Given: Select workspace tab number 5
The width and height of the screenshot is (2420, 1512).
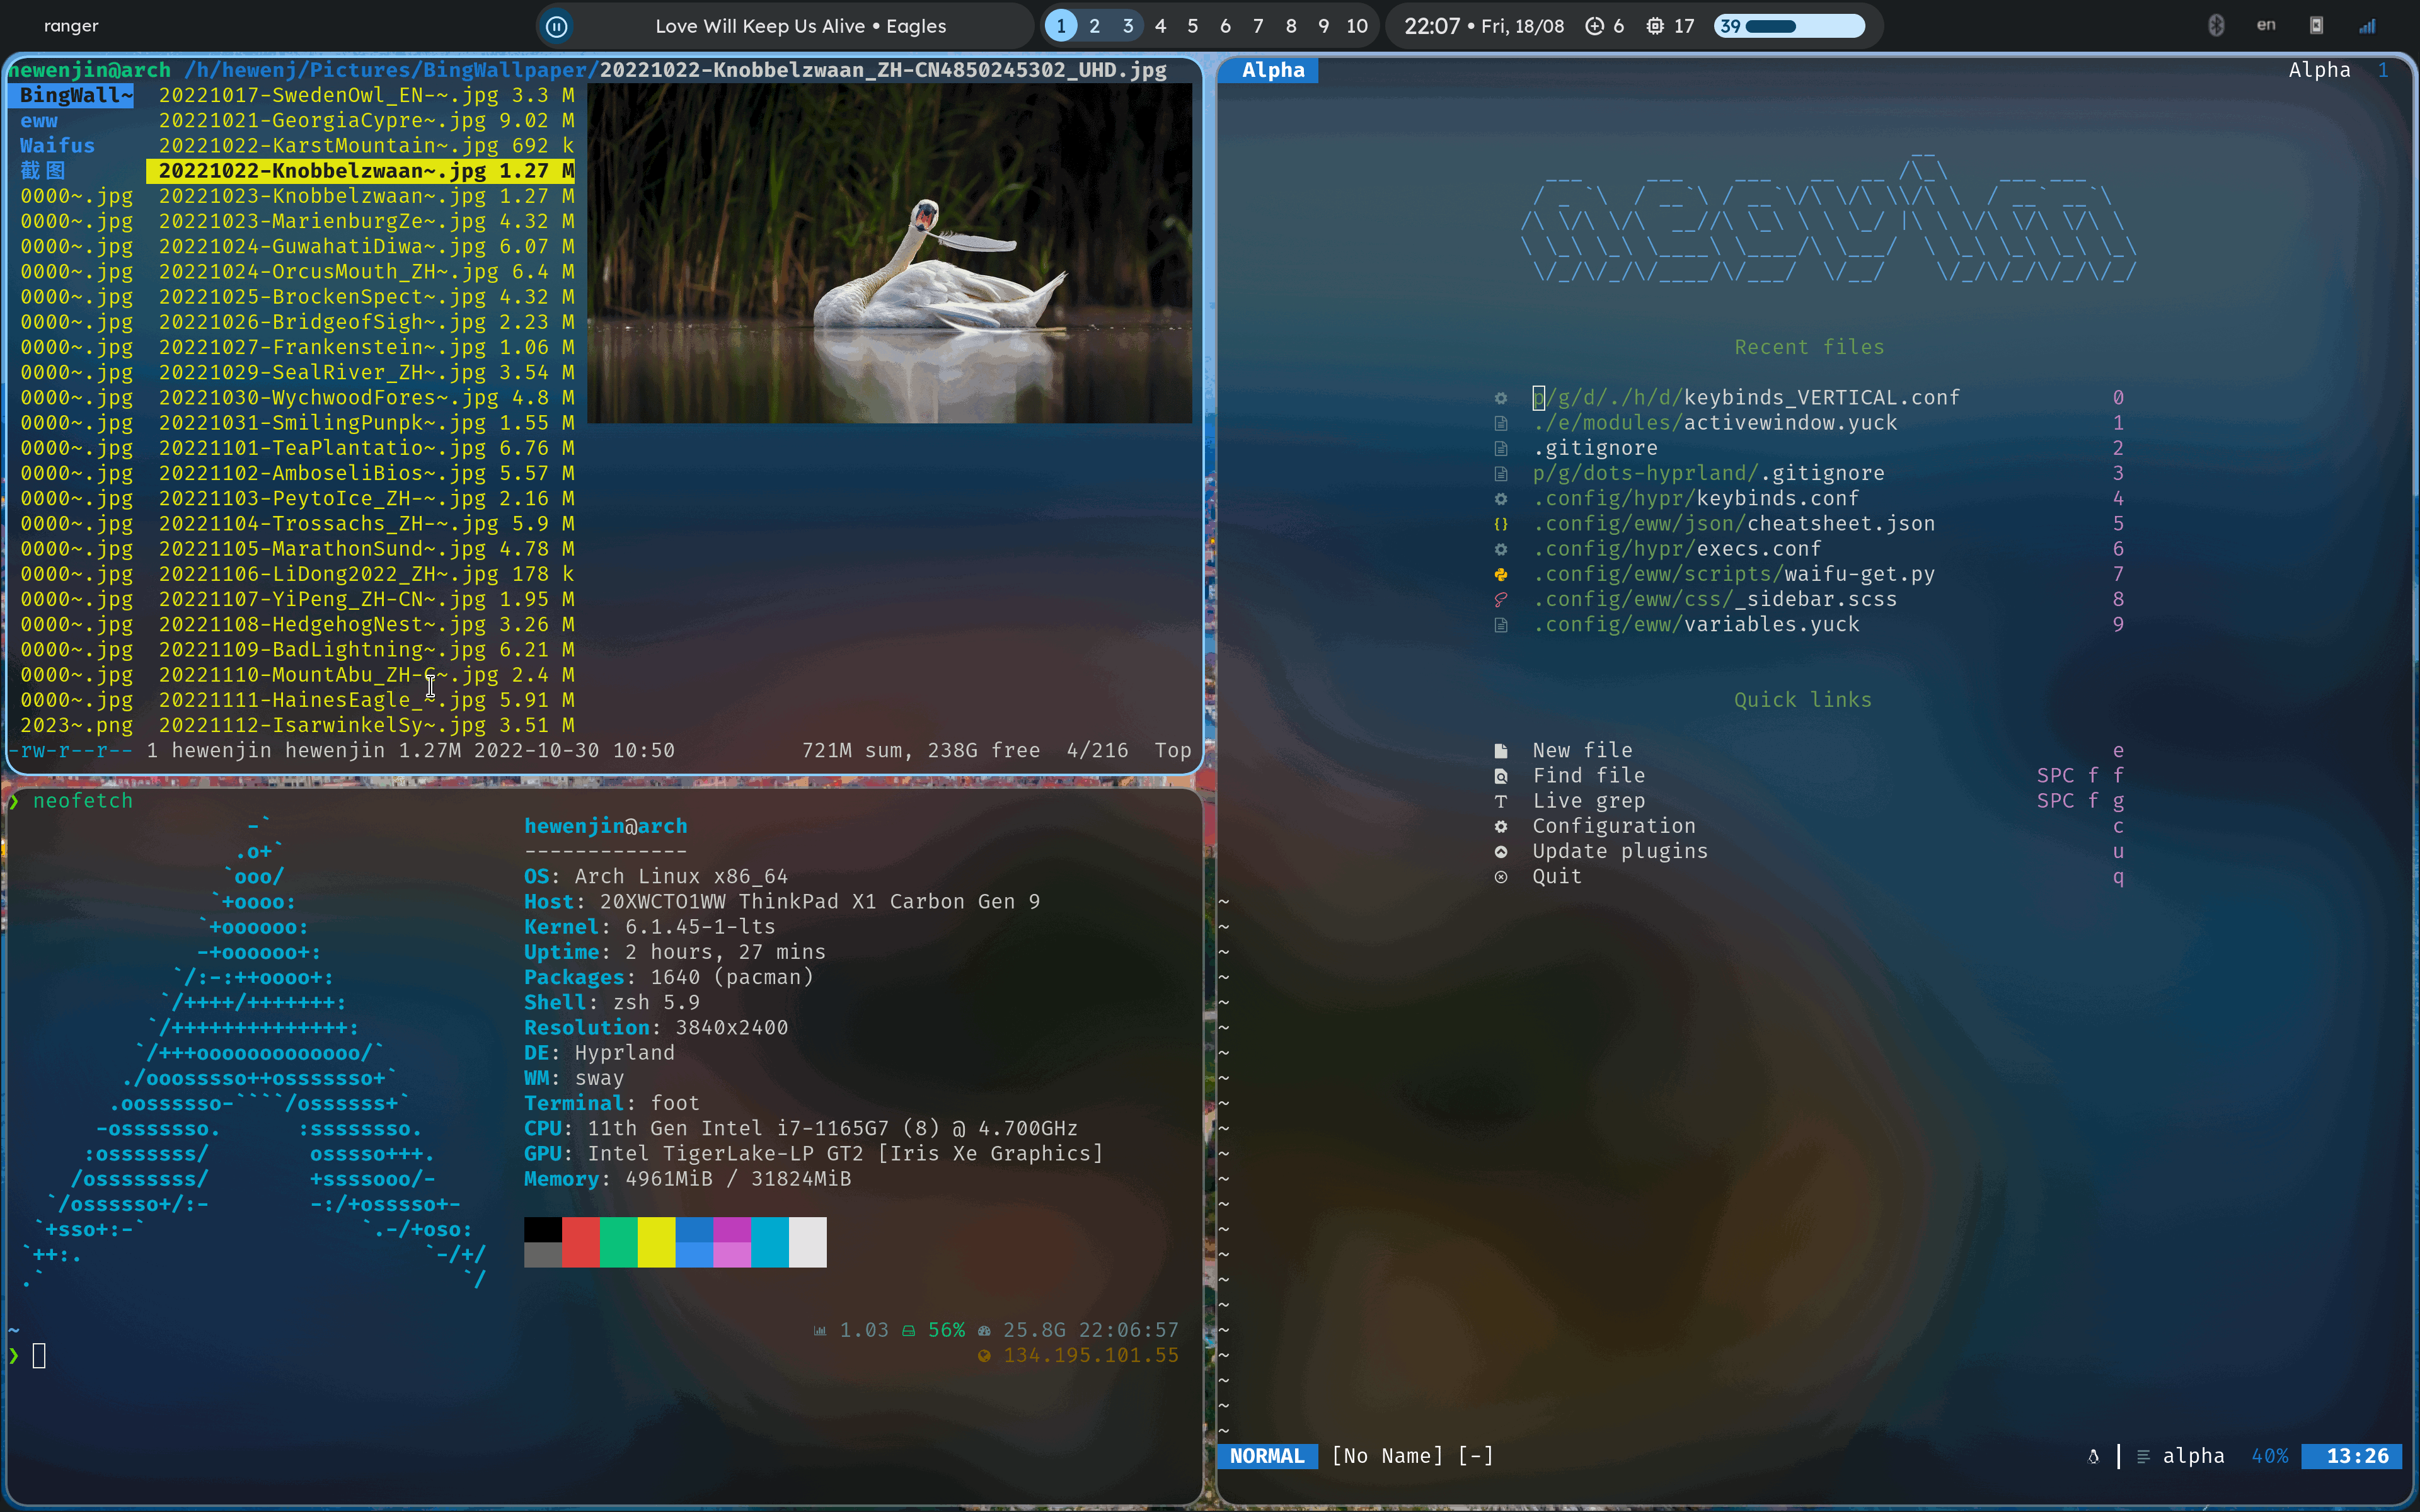Looking at the screenshot, I should (1192, 25).
